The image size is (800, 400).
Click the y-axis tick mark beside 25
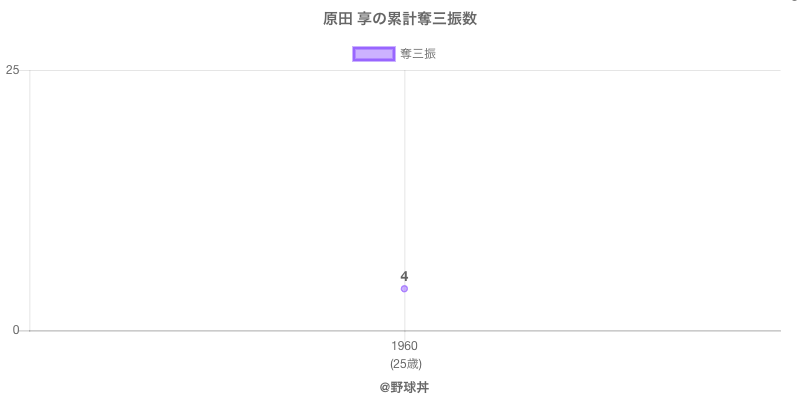(x=25, y=70)
